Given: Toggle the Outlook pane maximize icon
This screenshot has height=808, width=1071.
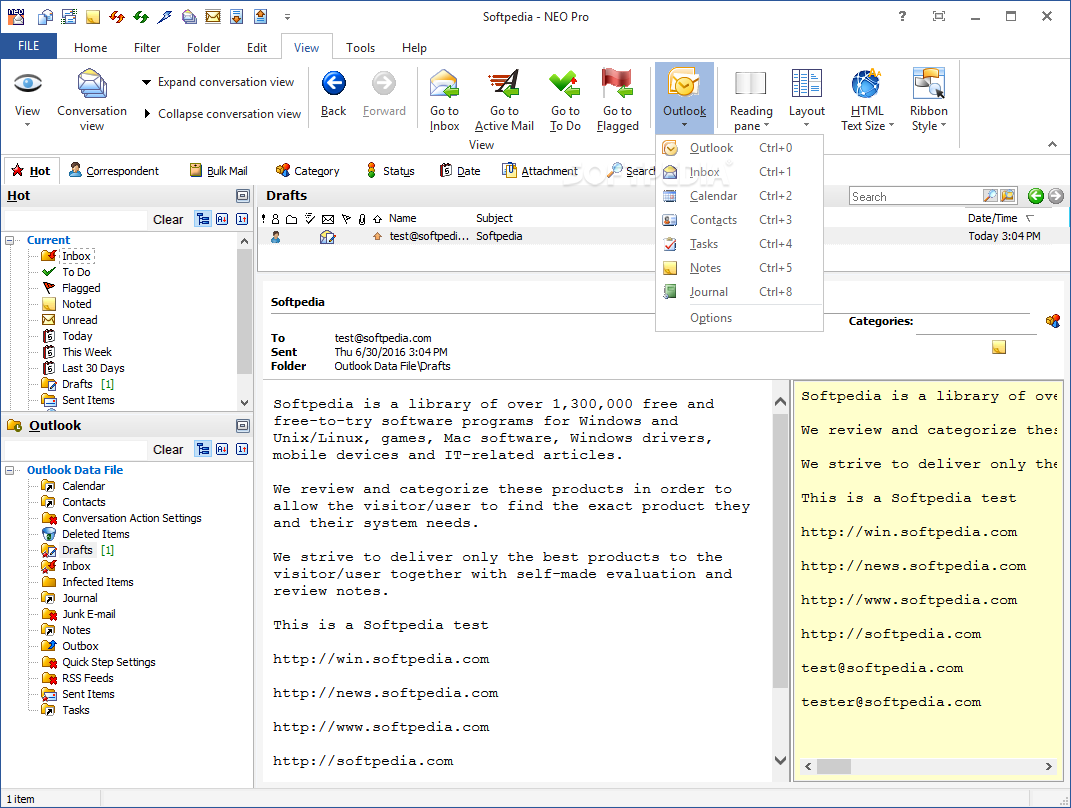Looking at the screenshot, I should click(242, 426).
